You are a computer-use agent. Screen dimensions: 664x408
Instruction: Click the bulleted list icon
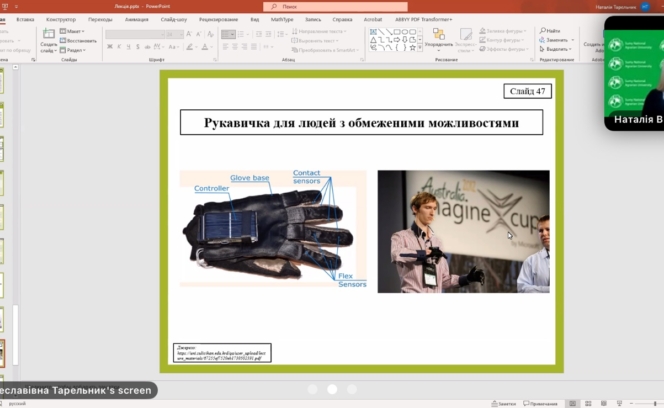tap(226, 32)
